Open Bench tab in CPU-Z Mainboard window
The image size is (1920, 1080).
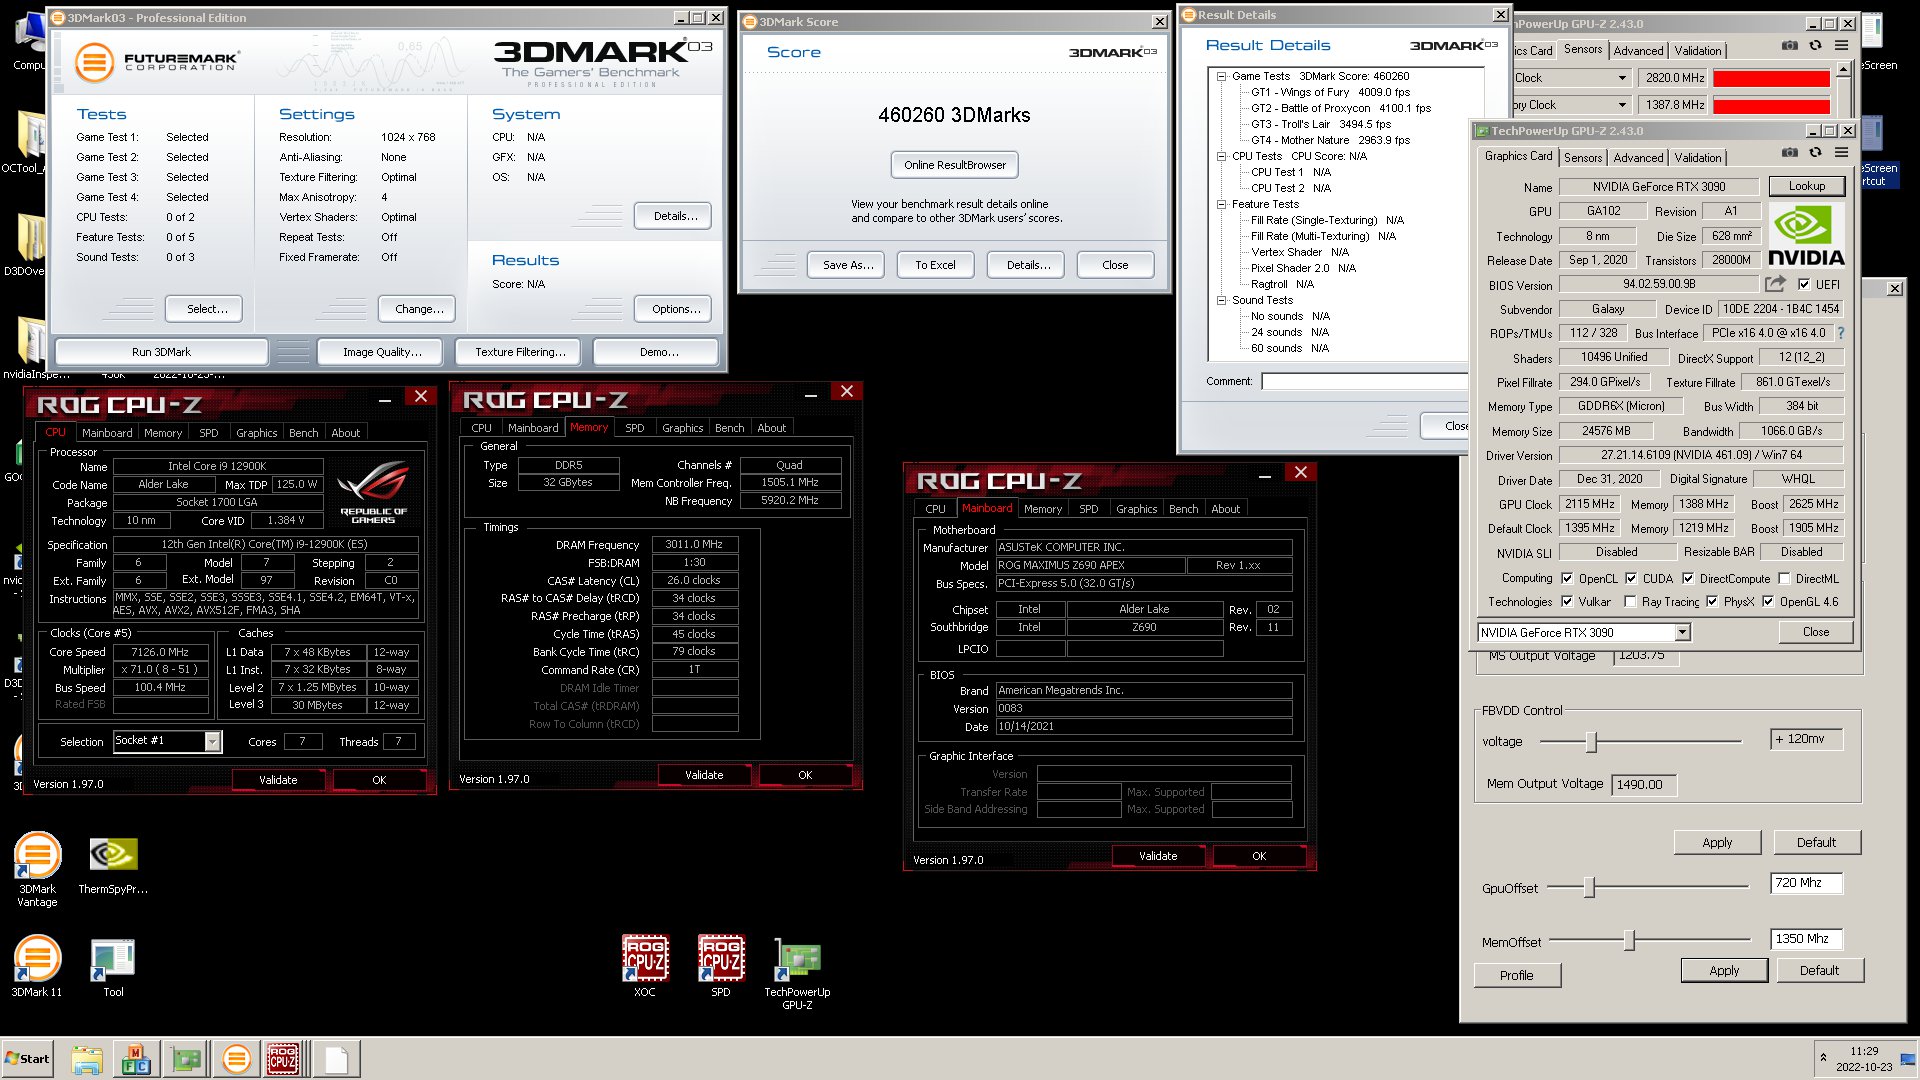tap(1183, 509)
